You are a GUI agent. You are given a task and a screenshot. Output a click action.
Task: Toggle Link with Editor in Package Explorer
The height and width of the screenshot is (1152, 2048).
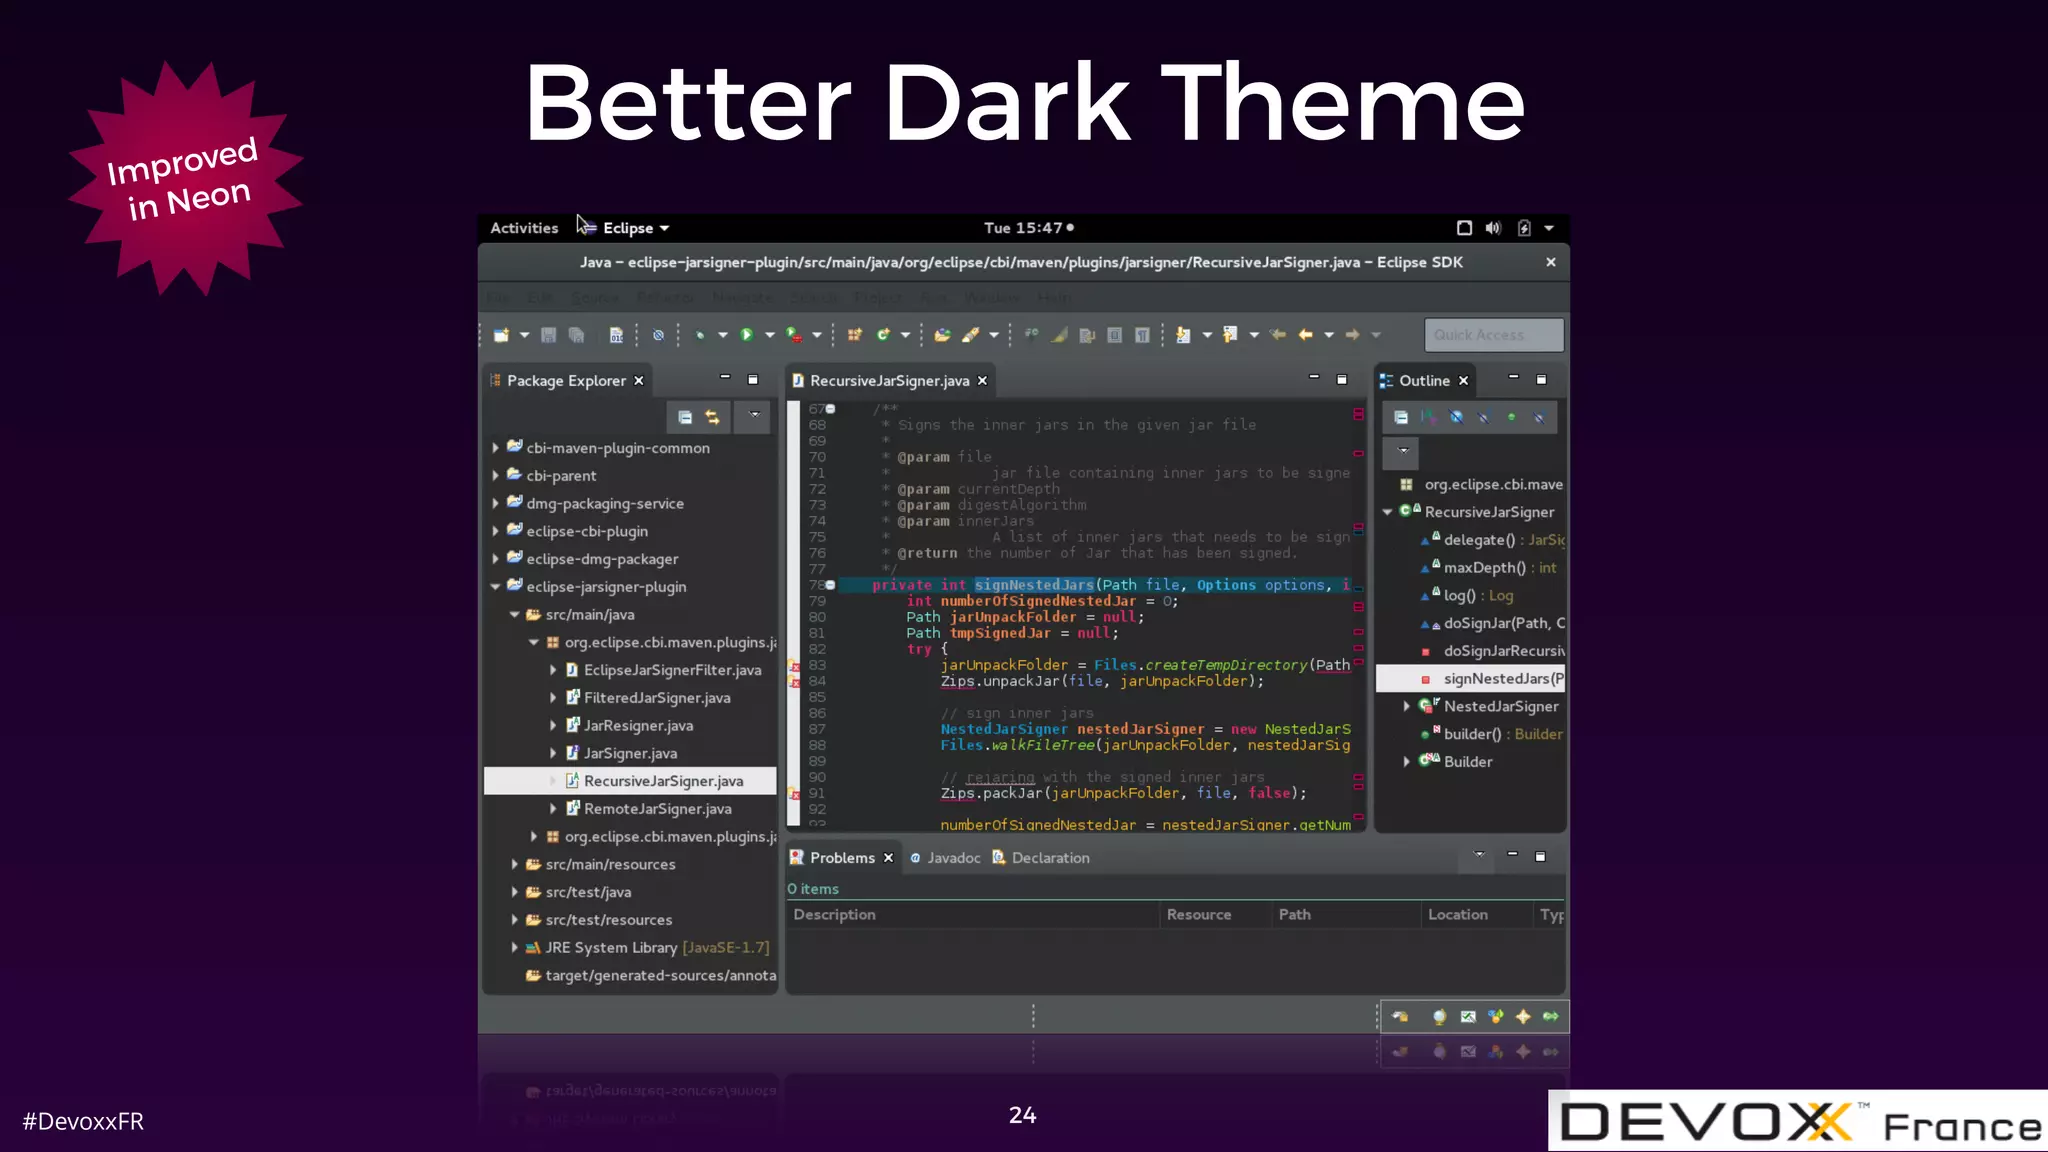(712, 417)
